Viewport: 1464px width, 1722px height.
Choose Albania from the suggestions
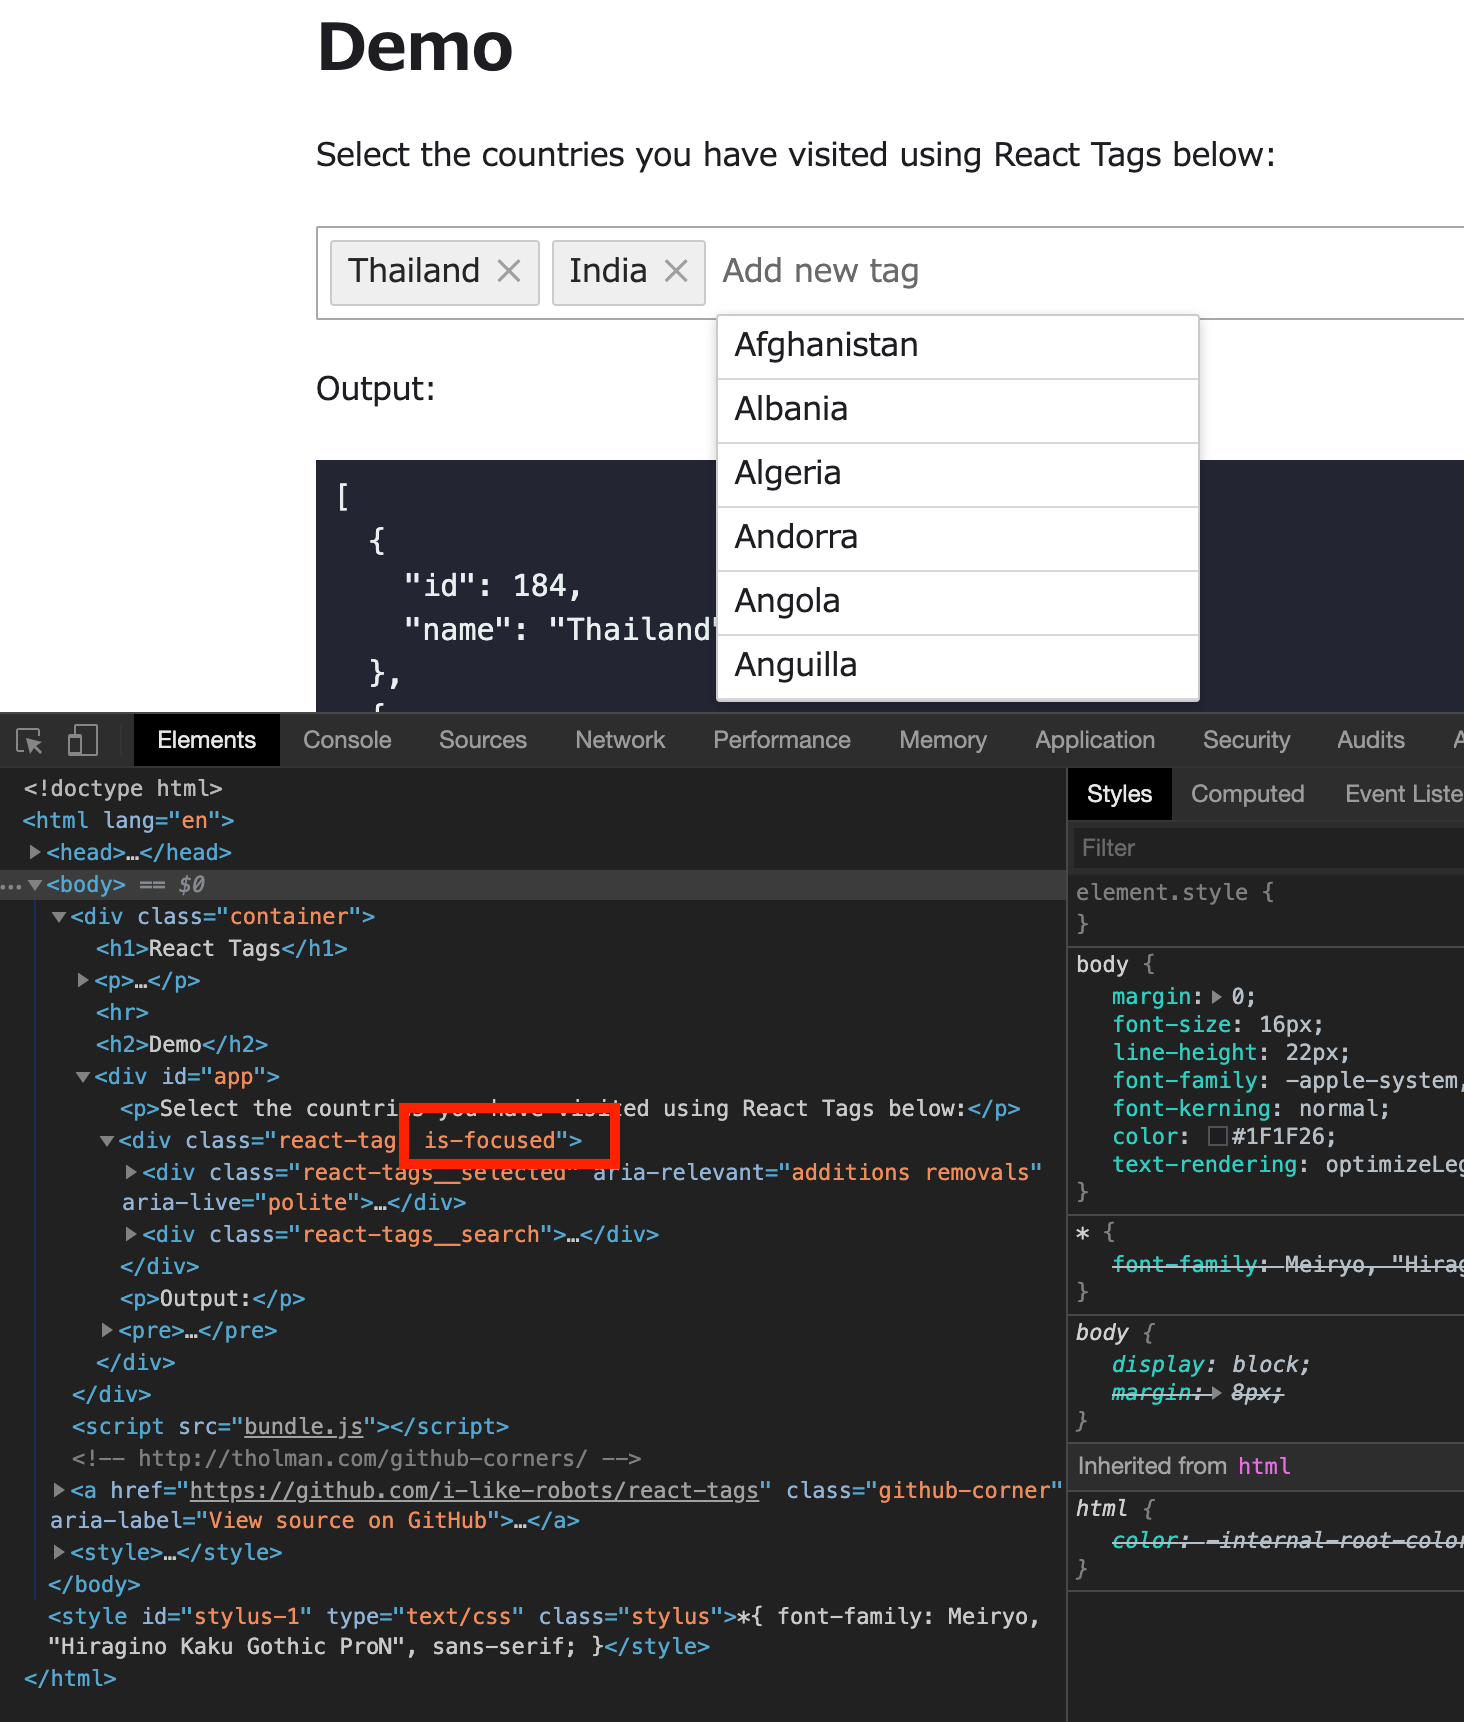click(x=958, y=410)
